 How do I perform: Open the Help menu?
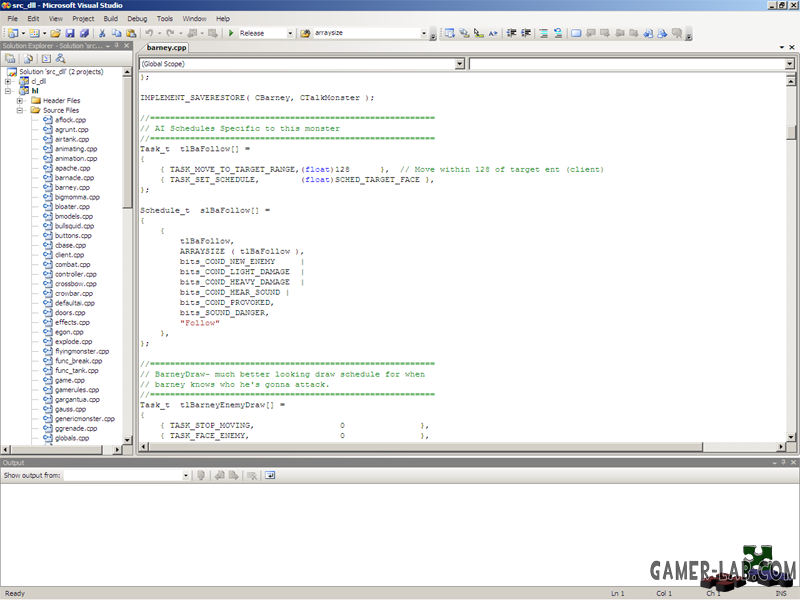223,18
